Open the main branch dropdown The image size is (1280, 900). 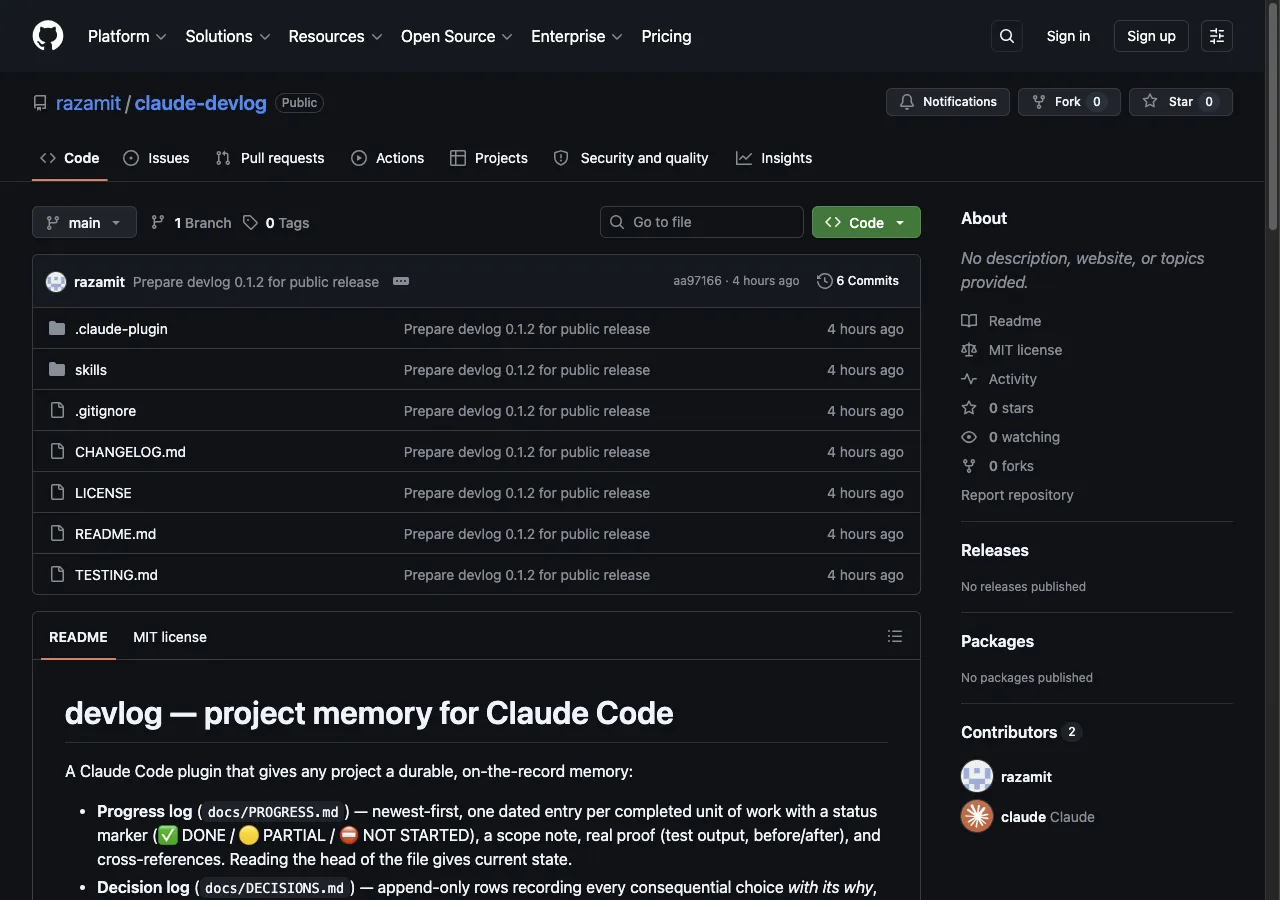[x=84, y=222]
